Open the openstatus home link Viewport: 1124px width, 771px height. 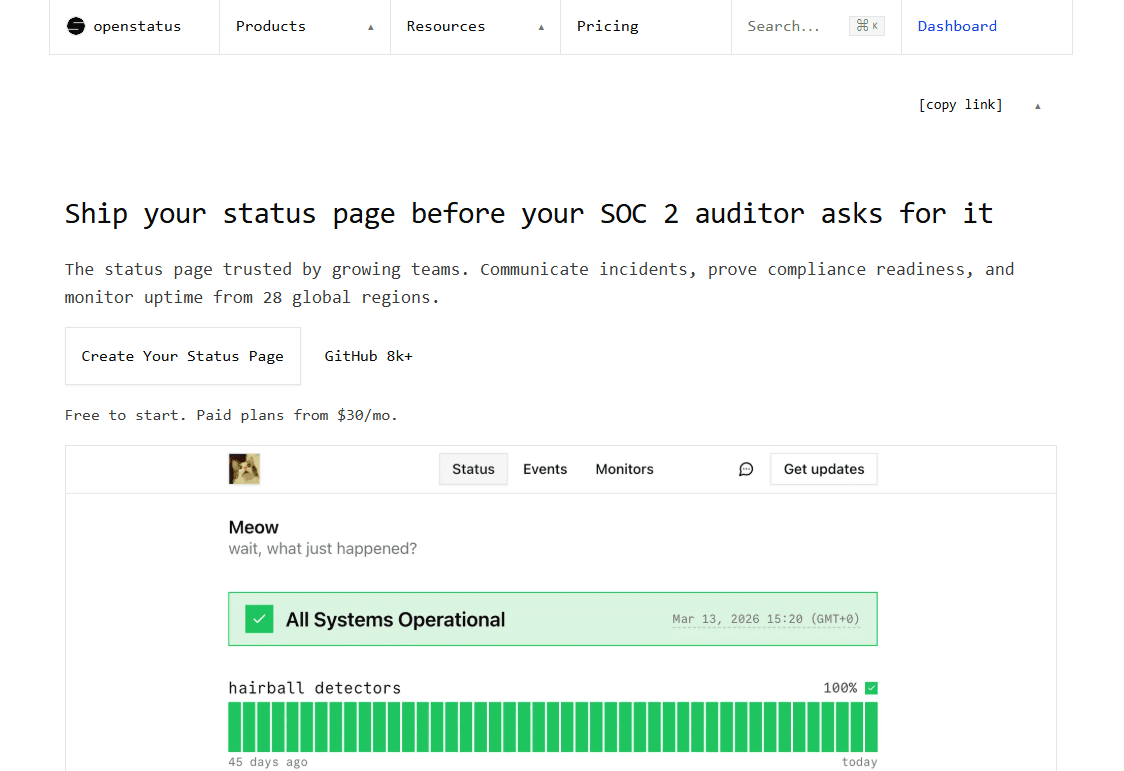click(134, 27)
